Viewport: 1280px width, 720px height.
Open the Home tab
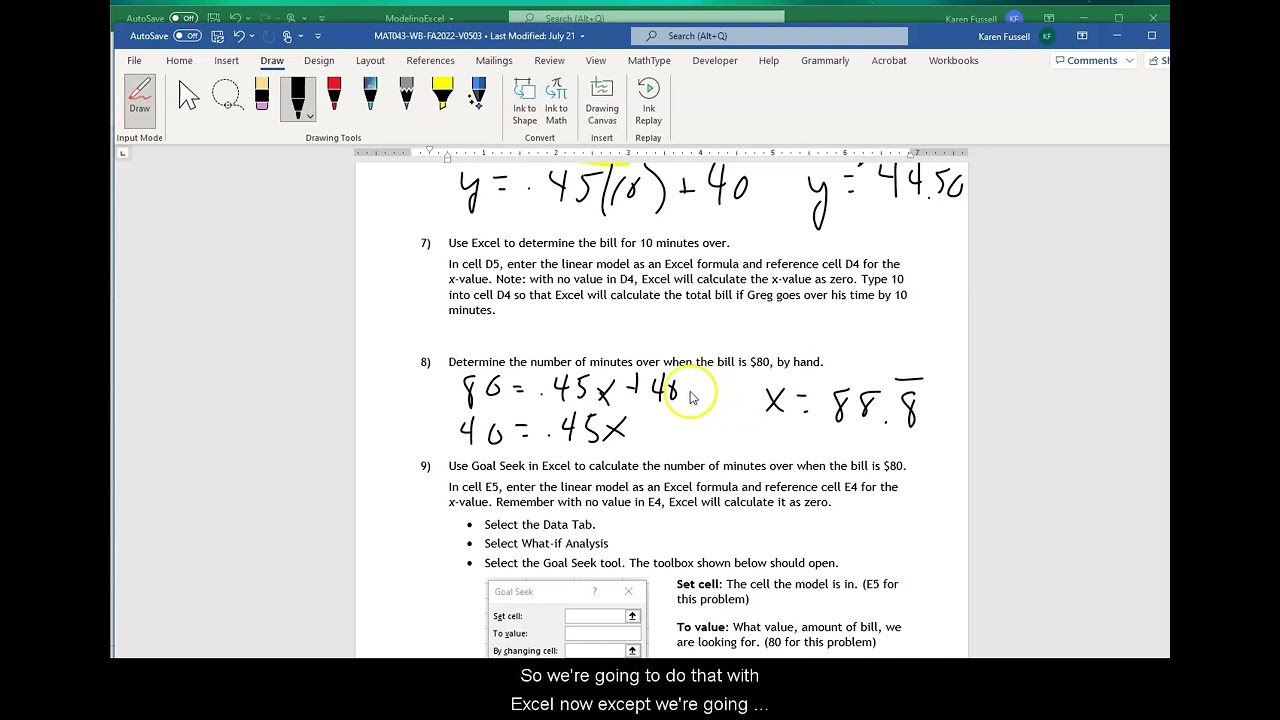point(179,61)
